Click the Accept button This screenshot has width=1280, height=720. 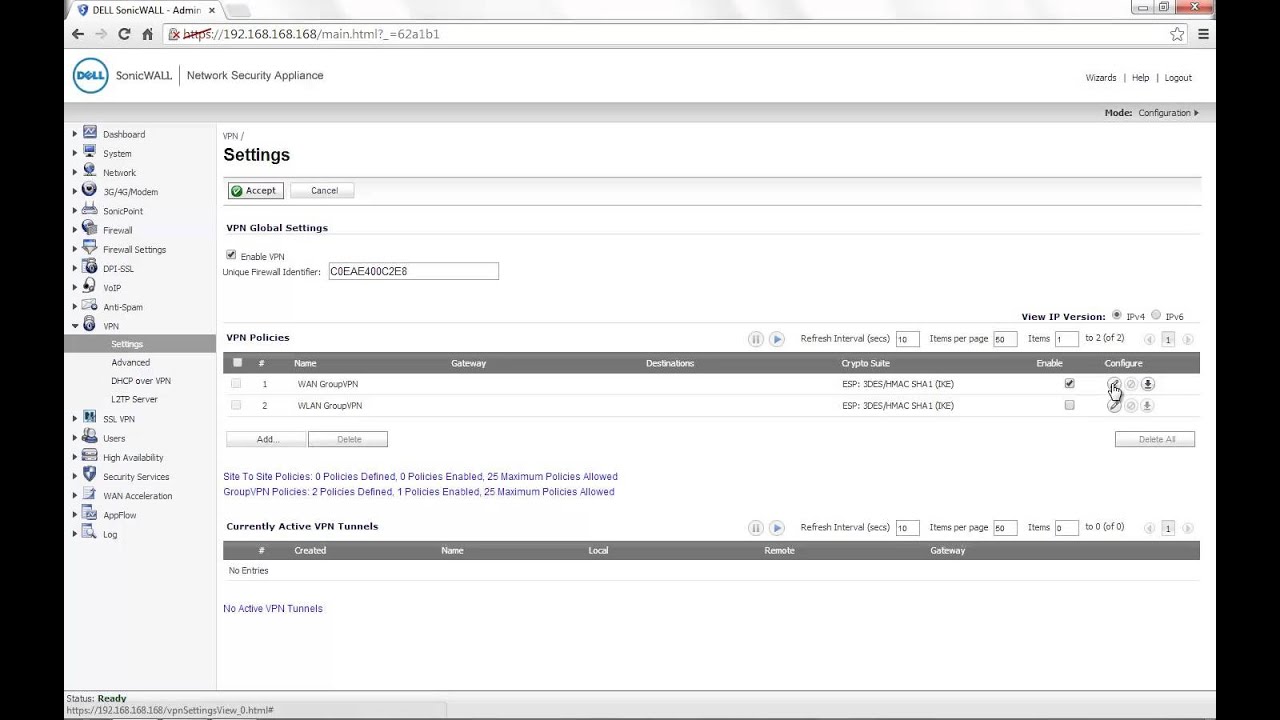coord(255,190)
